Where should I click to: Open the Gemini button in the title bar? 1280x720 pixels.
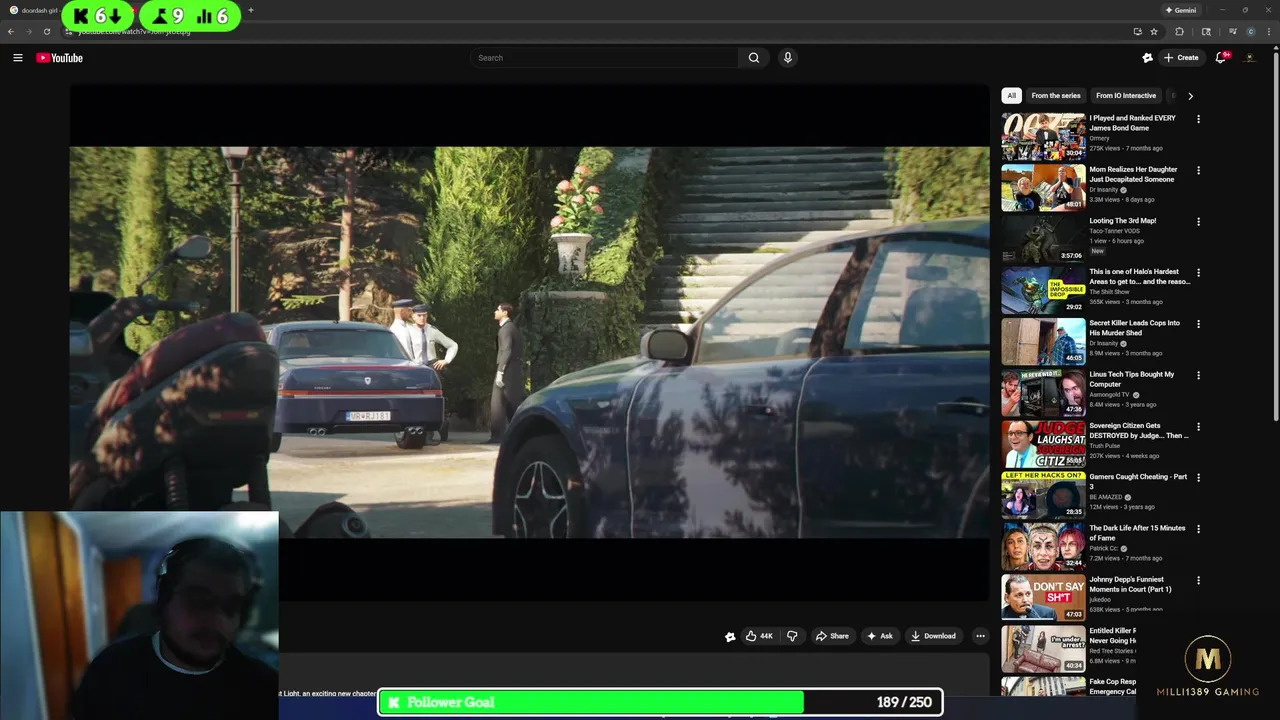(1181, 10)
